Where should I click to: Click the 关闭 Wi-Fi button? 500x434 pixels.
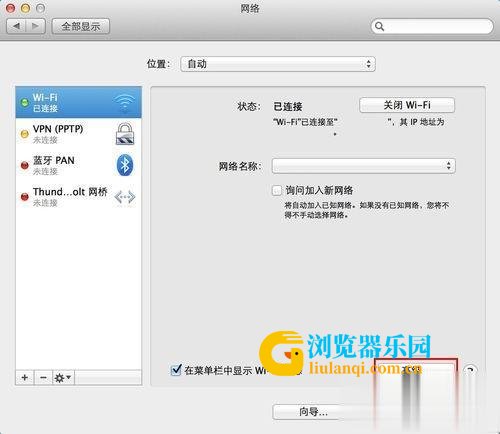click(x=407, y=105)
